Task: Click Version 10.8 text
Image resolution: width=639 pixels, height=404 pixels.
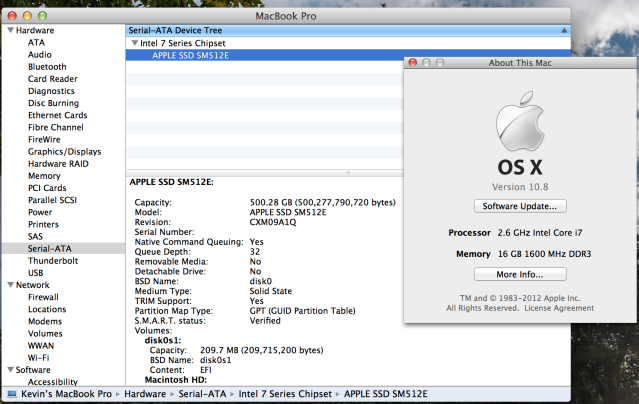Action: coord(520,187)
